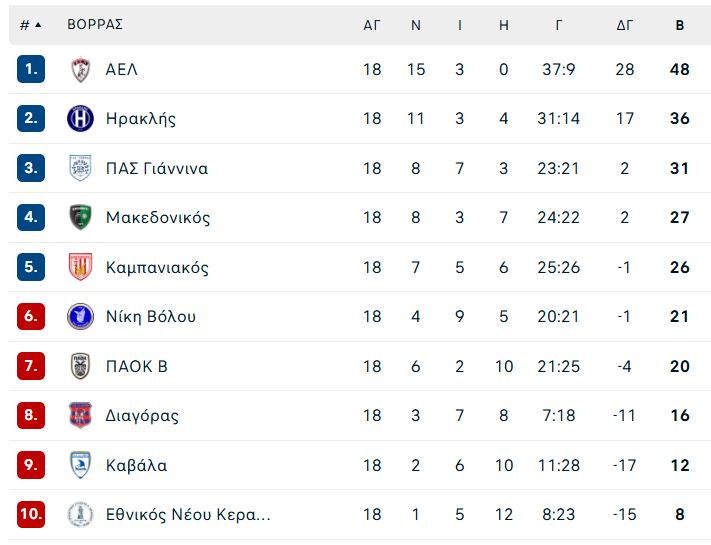Image resolution: width=711 pixels, height=545 pixels.
Task: Click the Καμπανιακός striped crest icon
Action: tap(81, 267)
